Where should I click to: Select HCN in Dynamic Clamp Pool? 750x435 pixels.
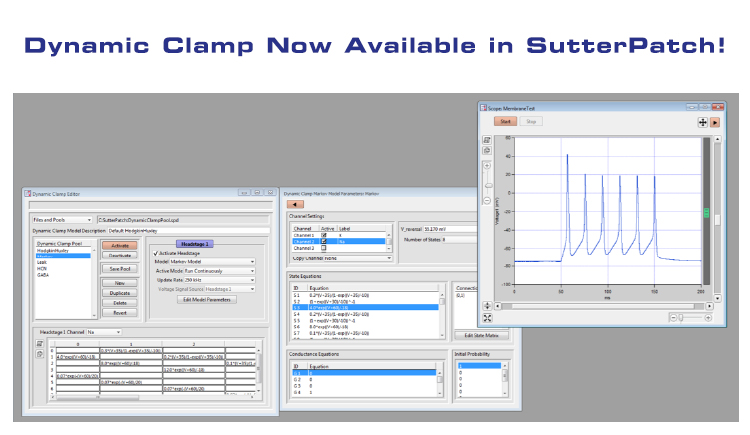[42, 268]
